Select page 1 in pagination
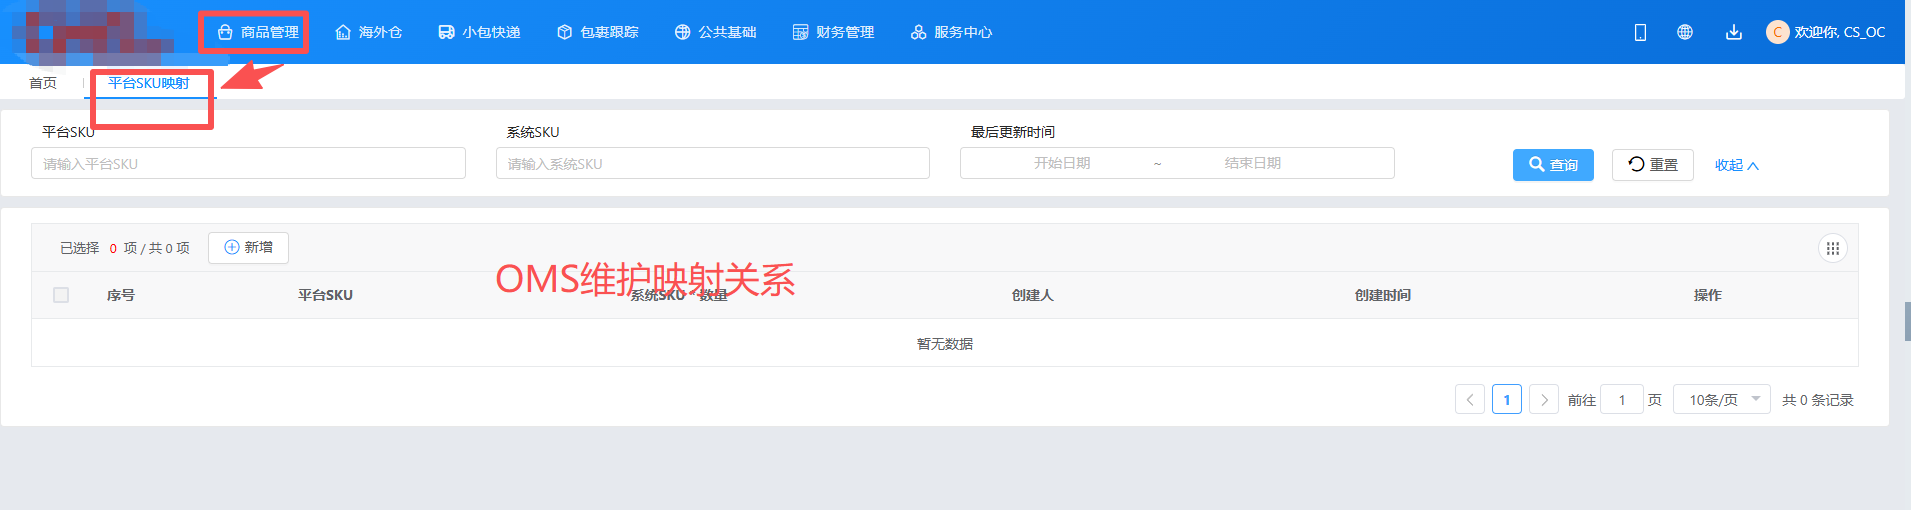This screenshot has width=1911, height=510. pos(1506,399)
